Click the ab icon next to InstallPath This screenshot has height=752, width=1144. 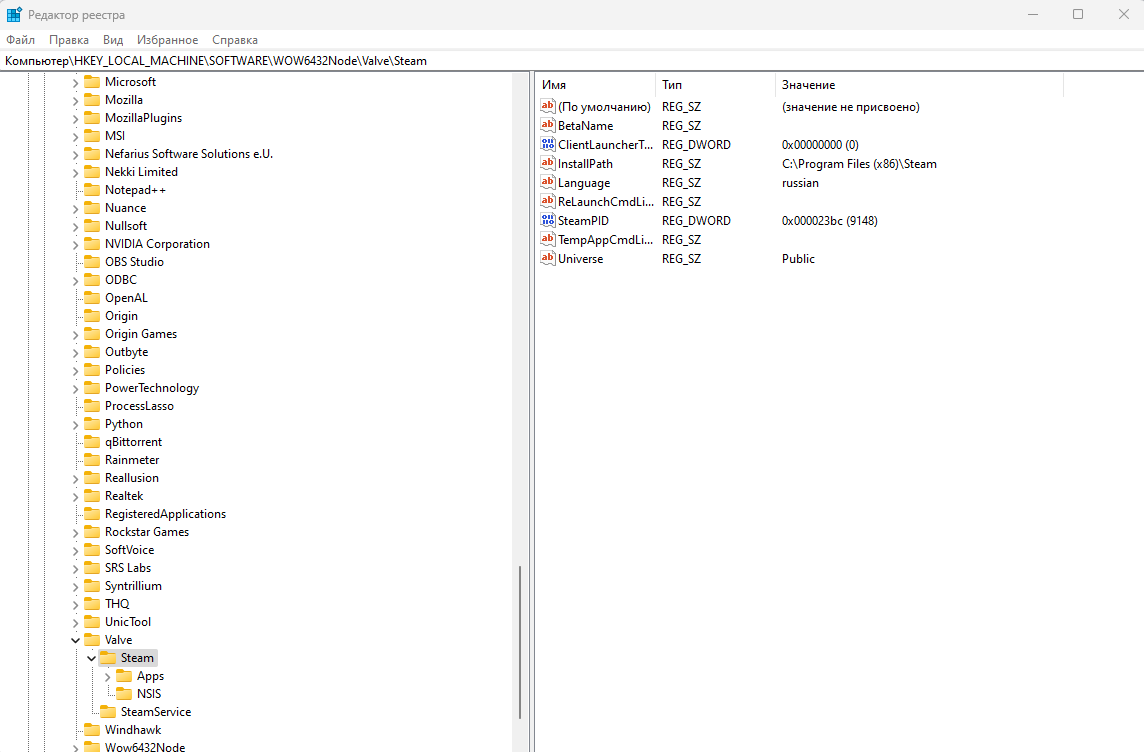(x=547, y=163)
